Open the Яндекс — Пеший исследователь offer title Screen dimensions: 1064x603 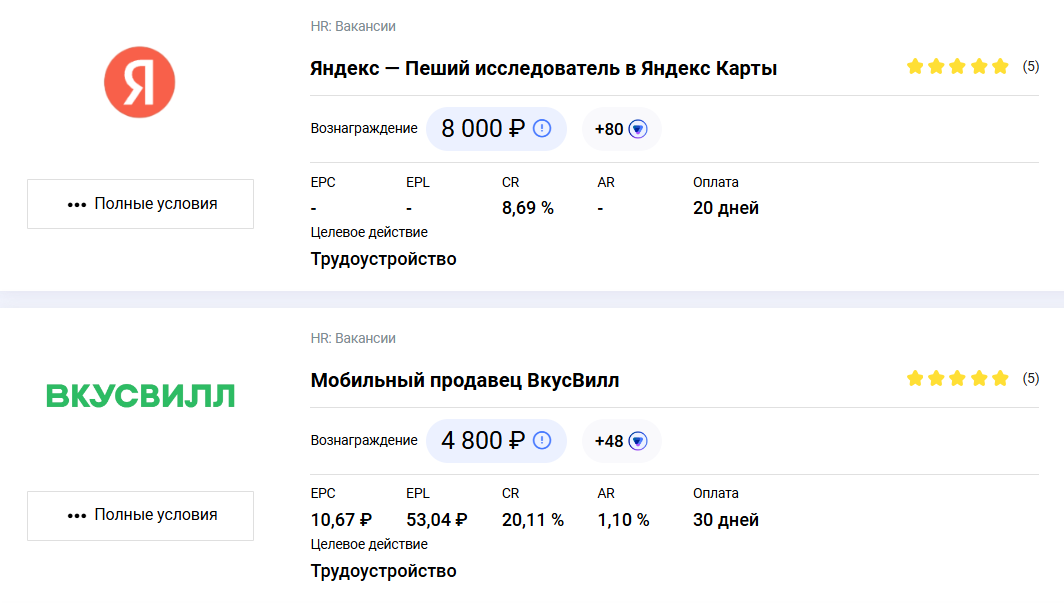point(544,69)
